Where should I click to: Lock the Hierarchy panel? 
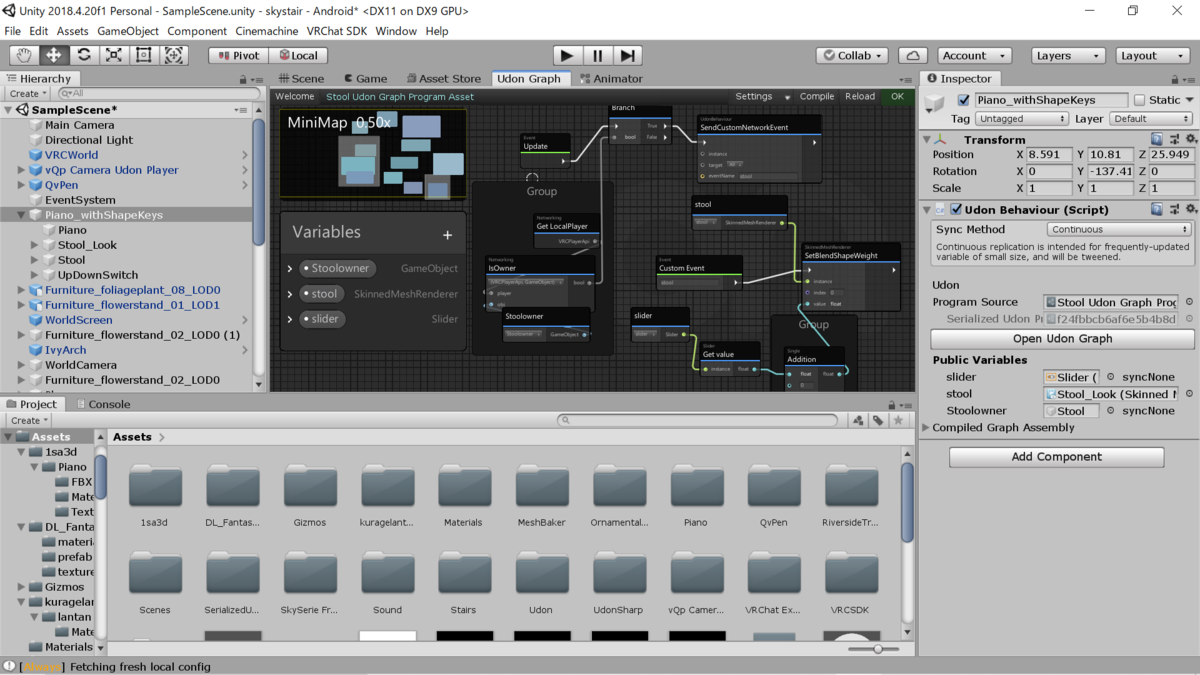(242, 78)
